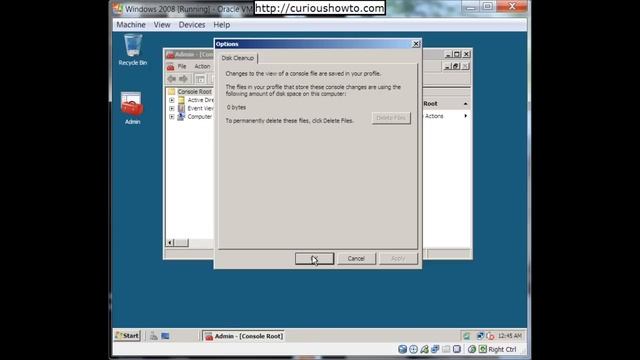Open the More Actions submenu arrow
Image resolution: width=640 pixels, height=360 pixels.
pyautogui.click(x=465, y=116)
